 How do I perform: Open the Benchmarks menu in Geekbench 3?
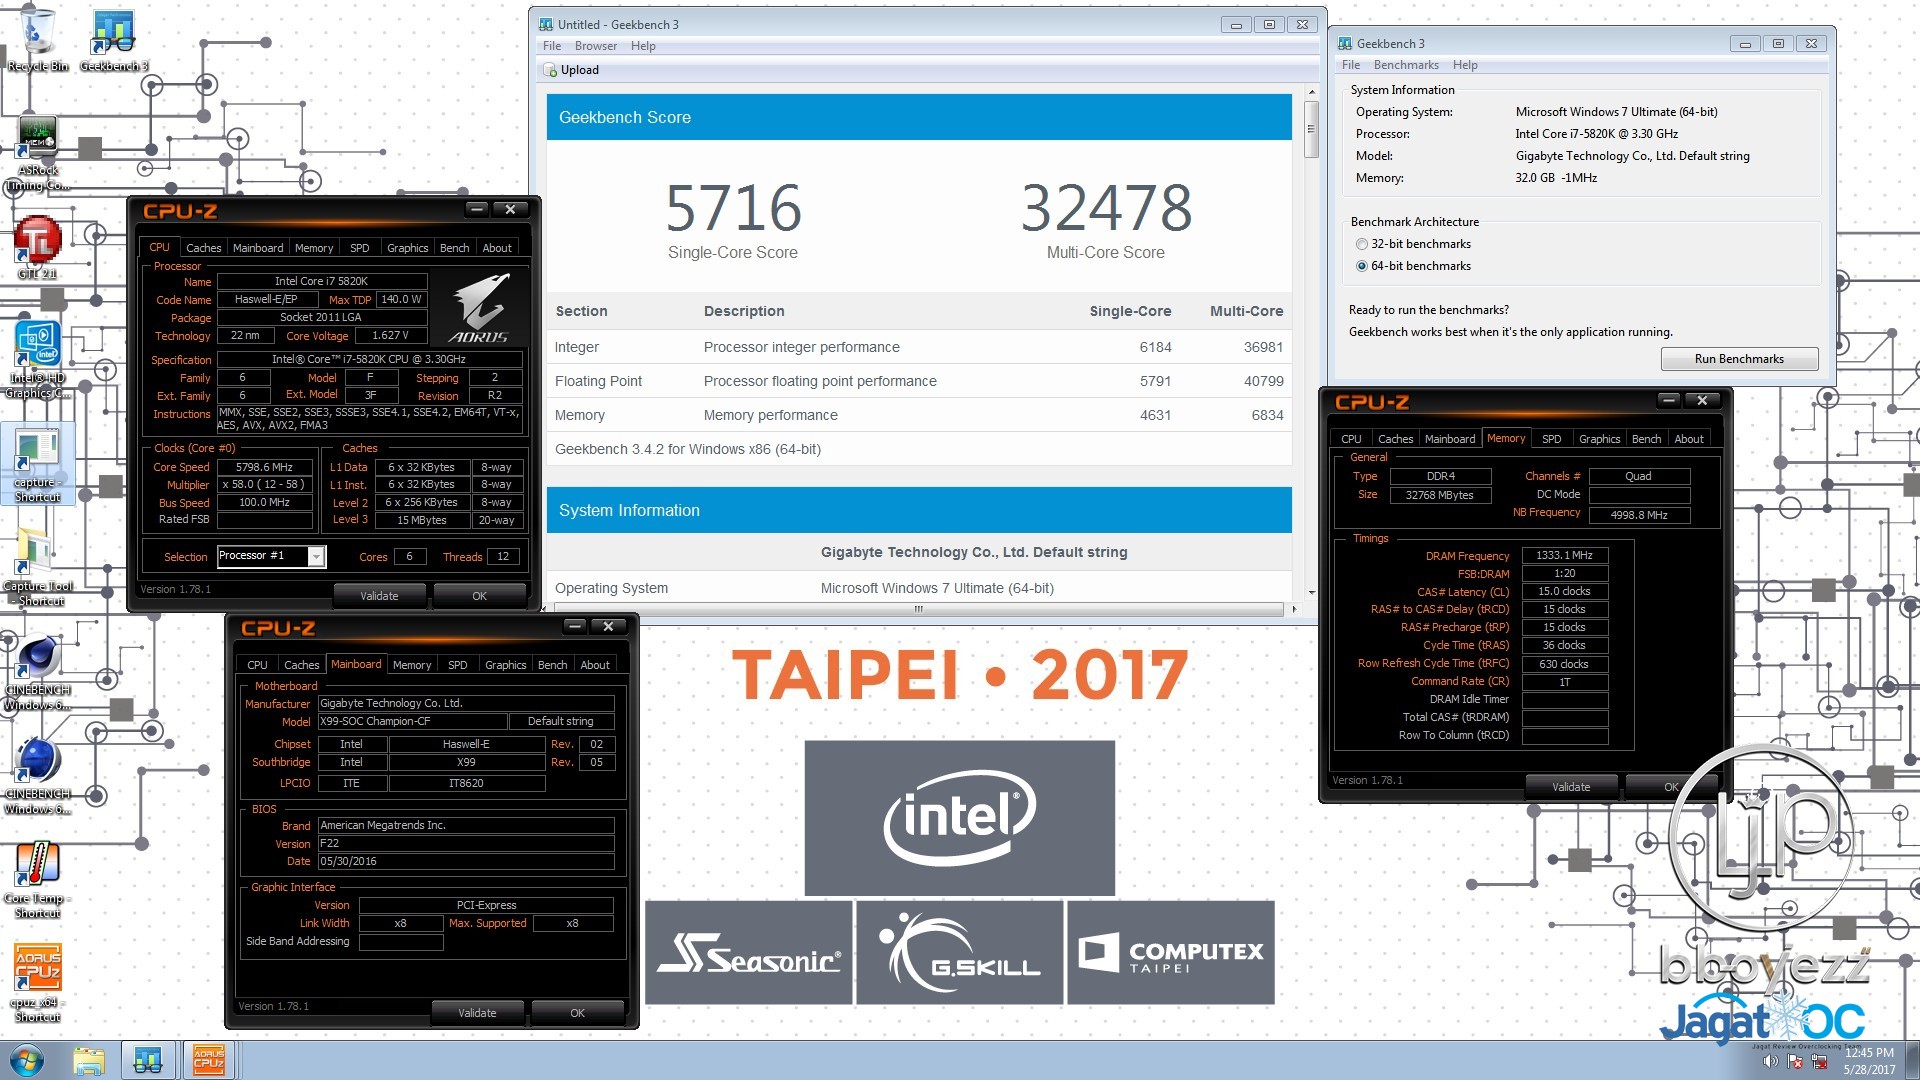(1406, 65)
